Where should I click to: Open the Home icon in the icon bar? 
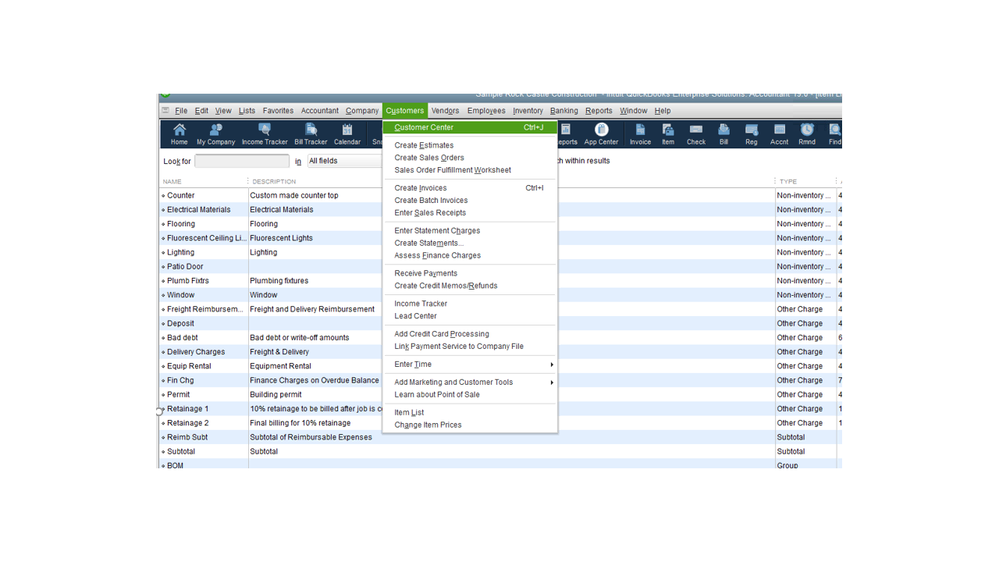tap(179, 134)
